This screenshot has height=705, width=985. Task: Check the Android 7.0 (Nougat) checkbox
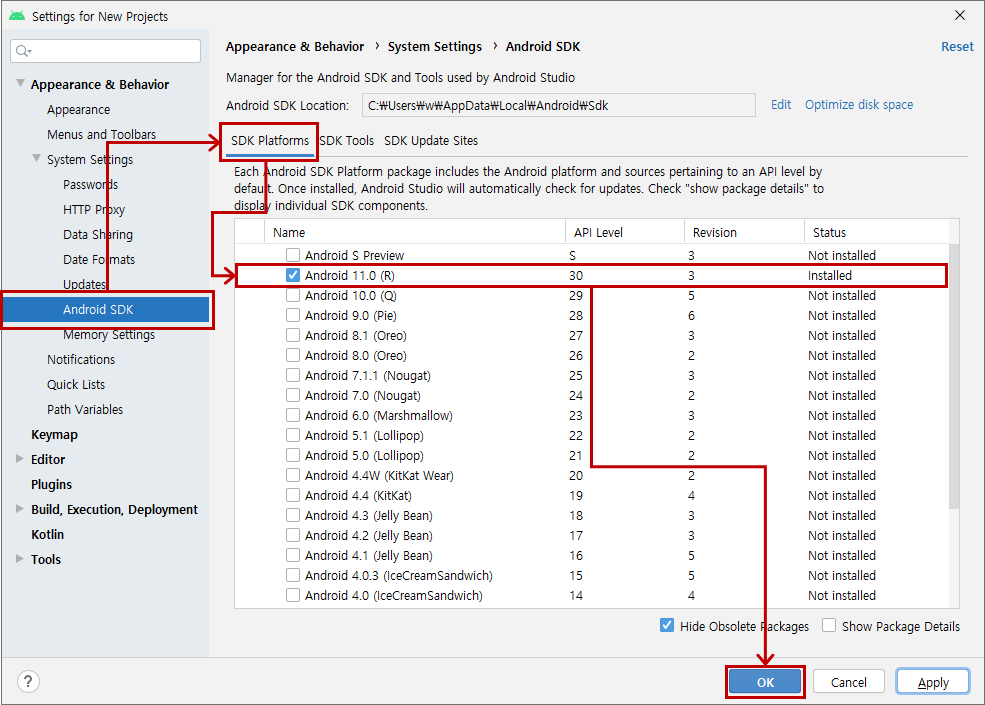(293, 395)
